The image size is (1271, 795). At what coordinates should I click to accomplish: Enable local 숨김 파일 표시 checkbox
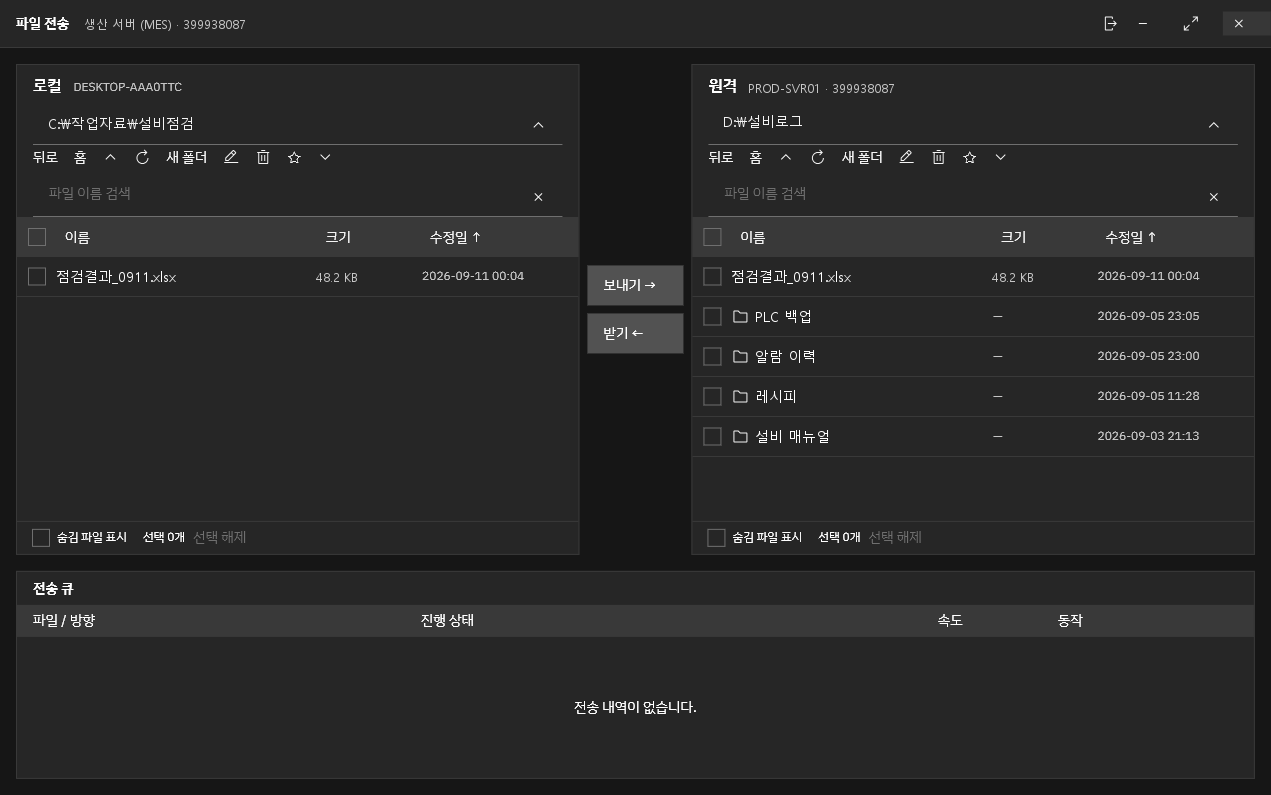tap(41, 537)
